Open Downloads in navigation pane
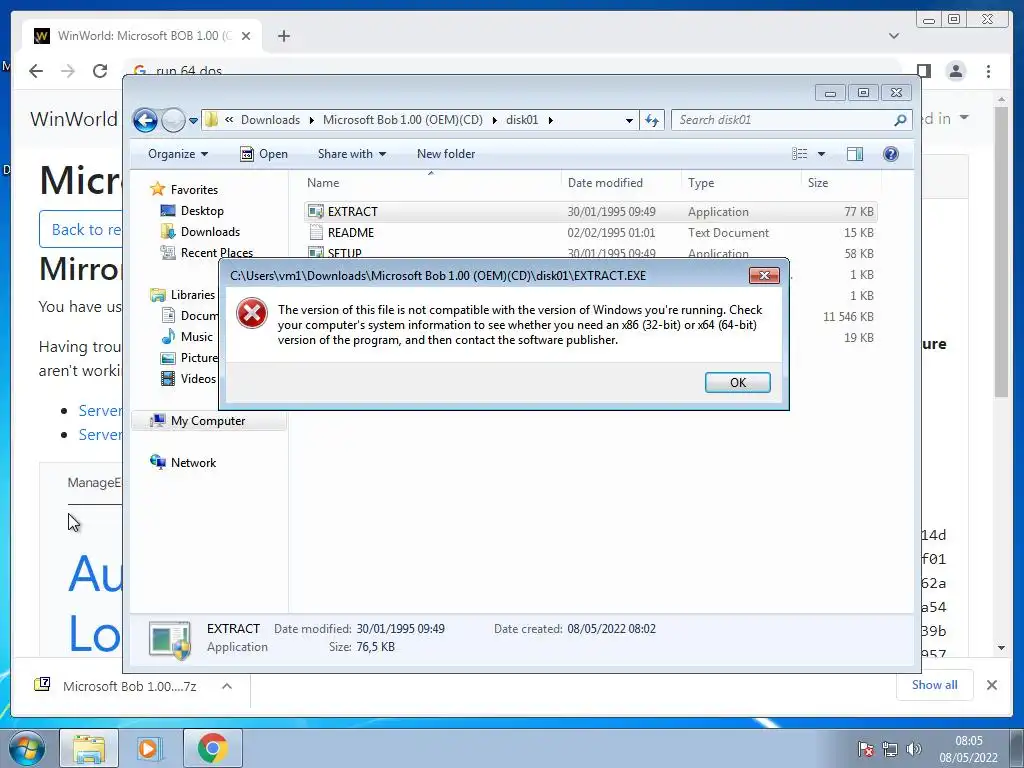 210,232
